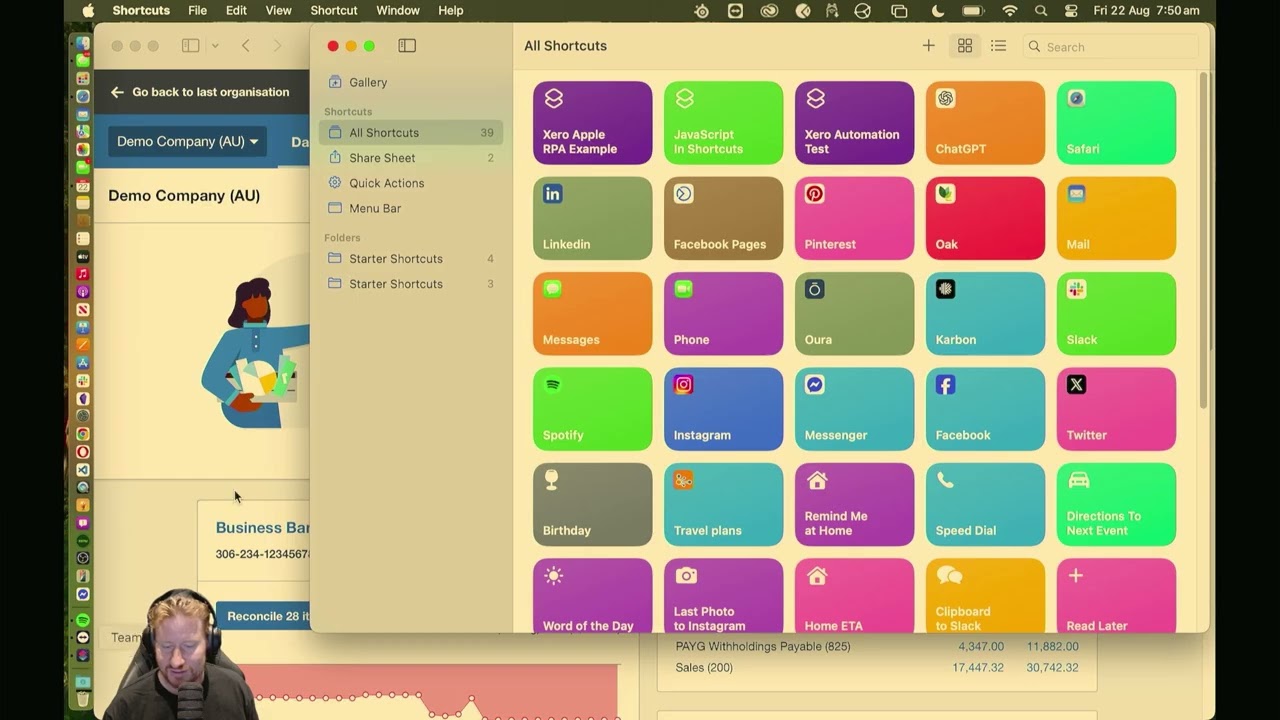The width and height of the screenshot is (1280, 720).
Task: Run the Oak shortcut tile
Action: (985, 218)
